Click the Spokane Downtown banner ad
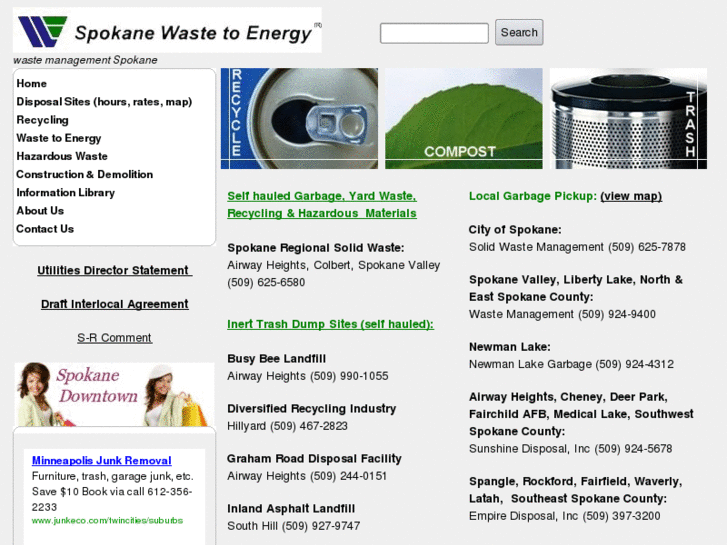727x545 pixels. (x=115, y=394)
